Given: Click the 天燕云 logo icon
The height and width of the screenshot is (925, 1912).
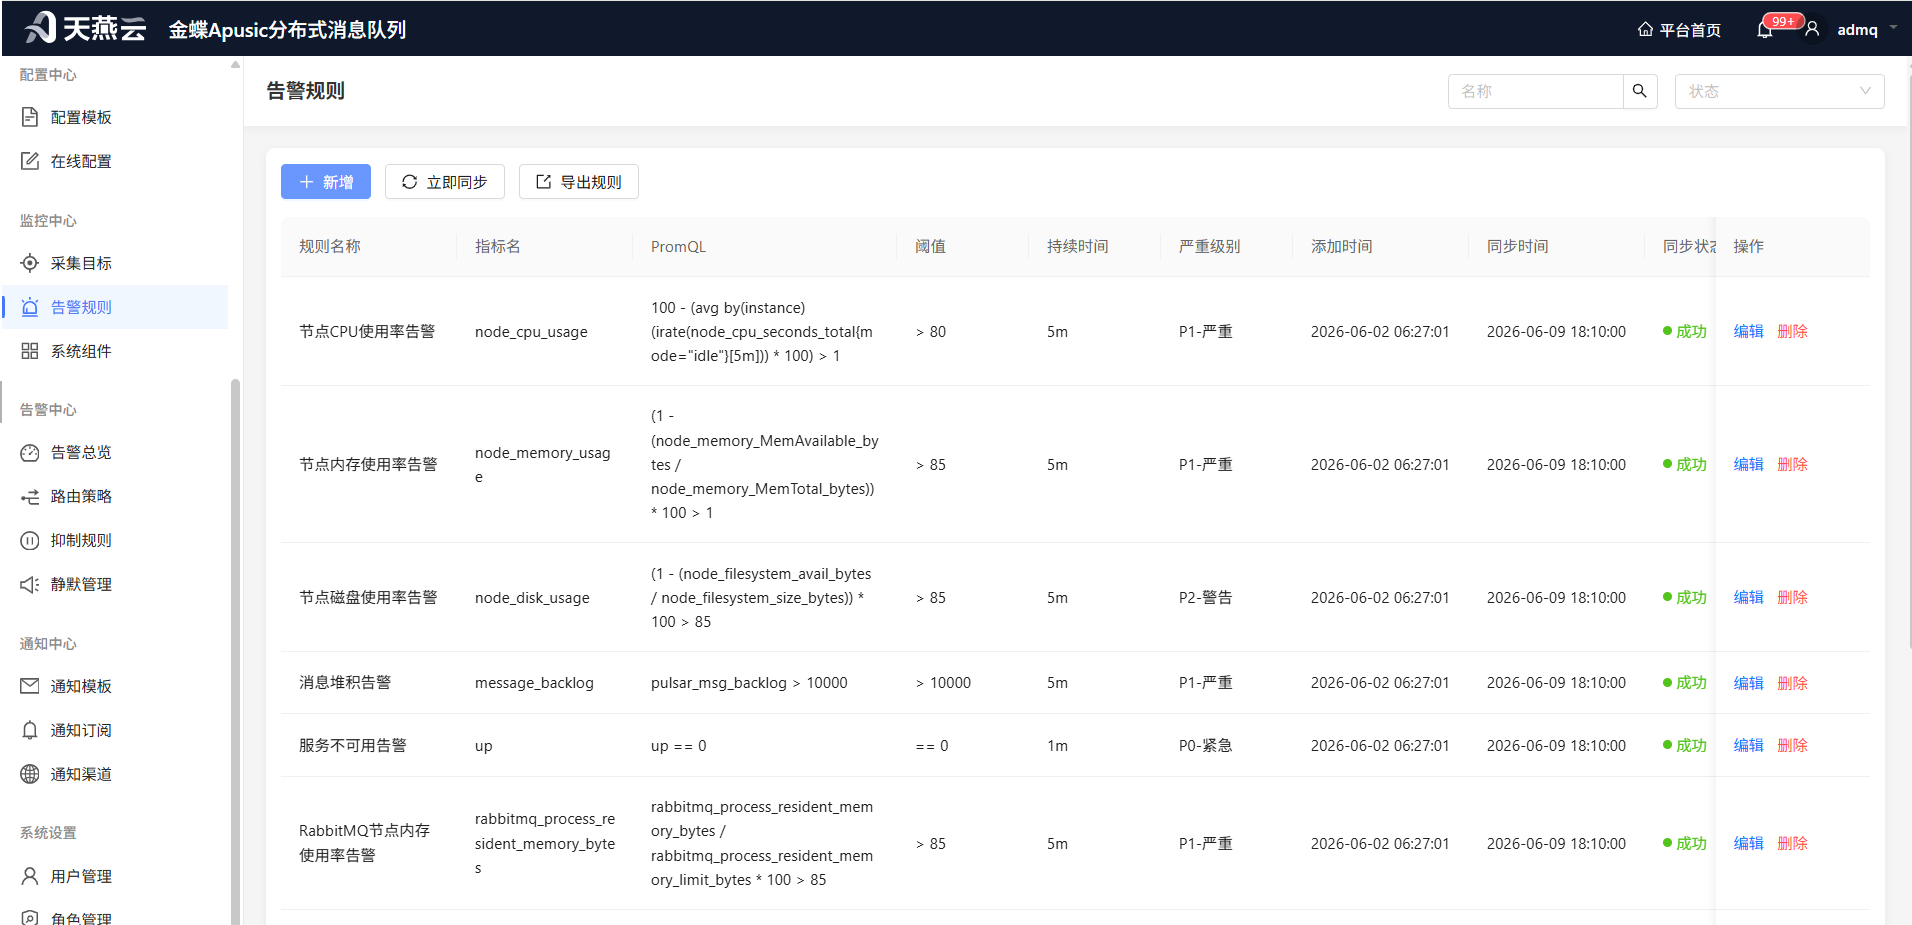Looking at the screenshot, I should pyautogui.click(x=40, y=27).
